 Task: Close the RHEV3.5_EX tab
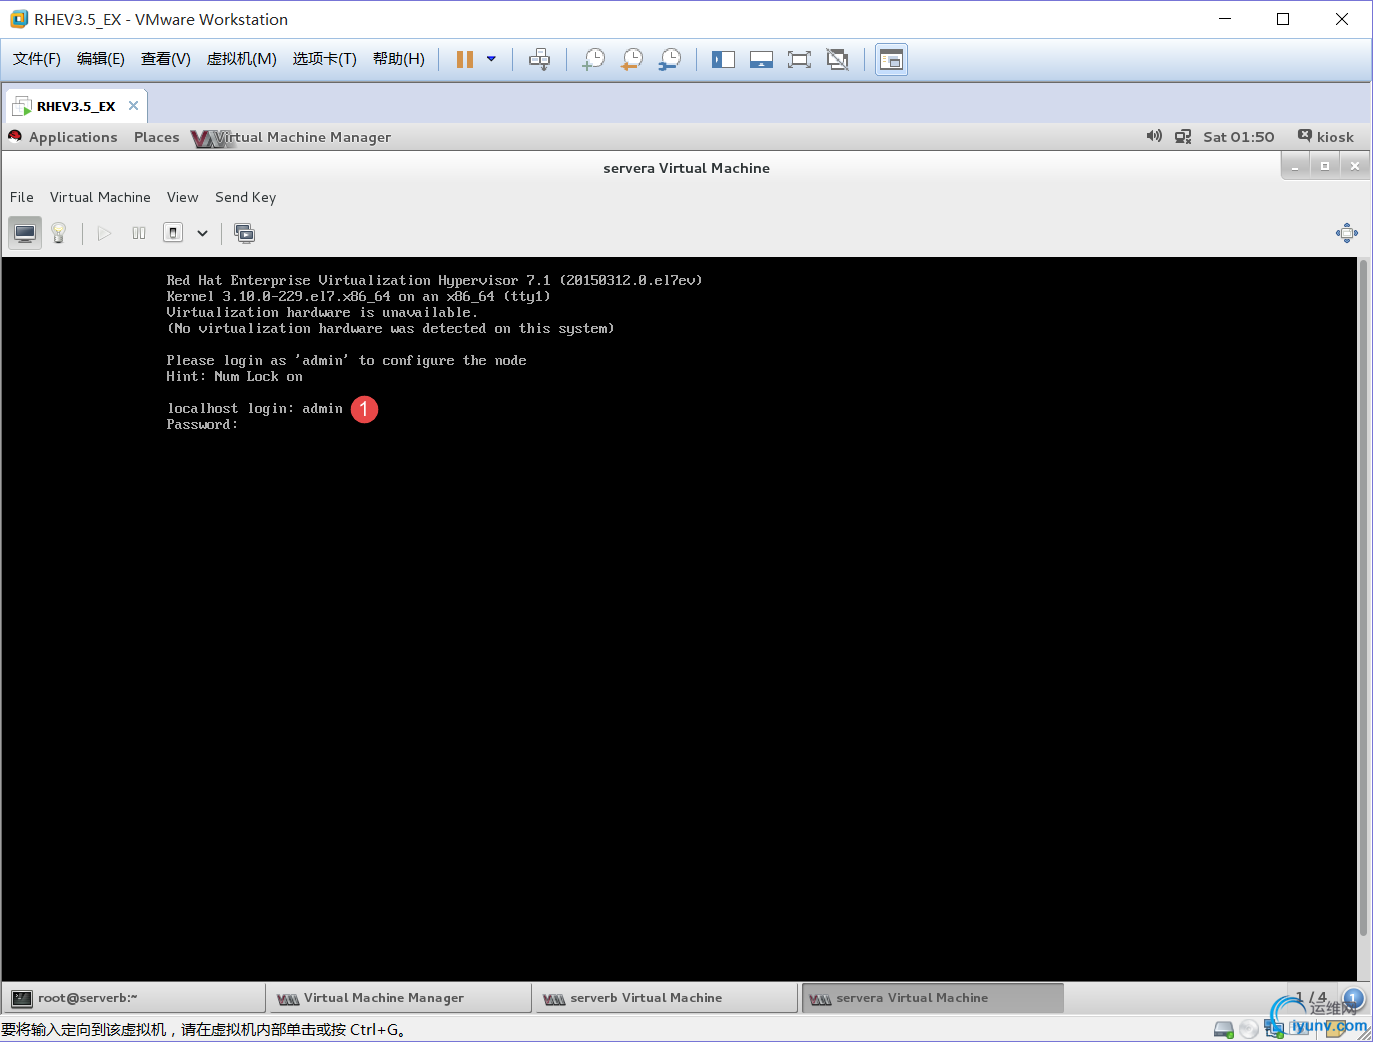tap(133, 106)
